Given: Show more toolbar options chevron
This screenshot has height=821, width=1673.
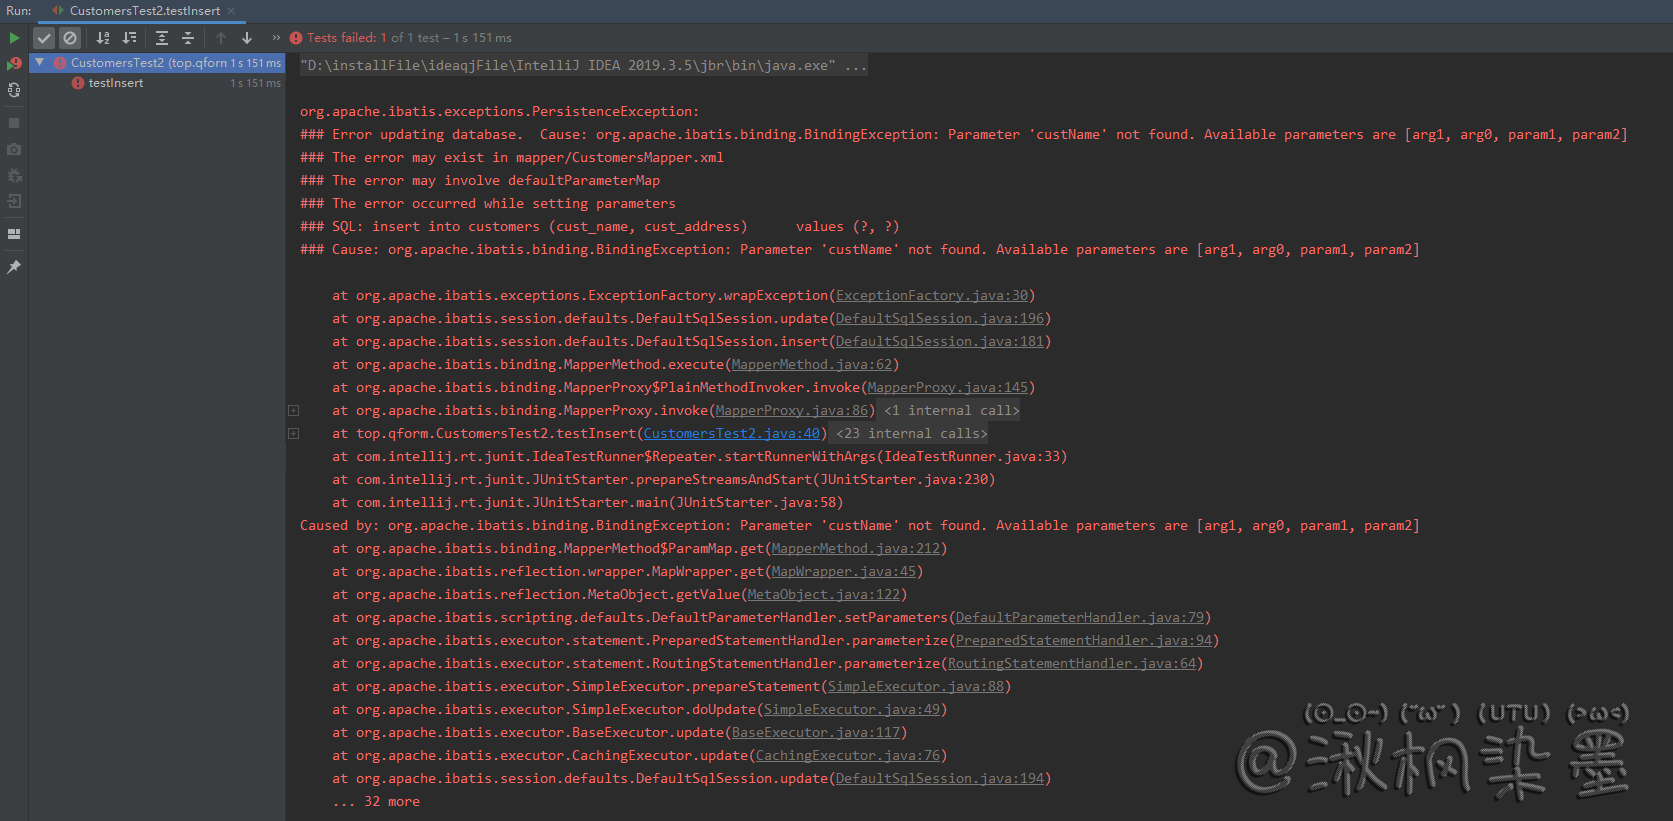Looking at the screenshot, I should click(x=276, y=38).
